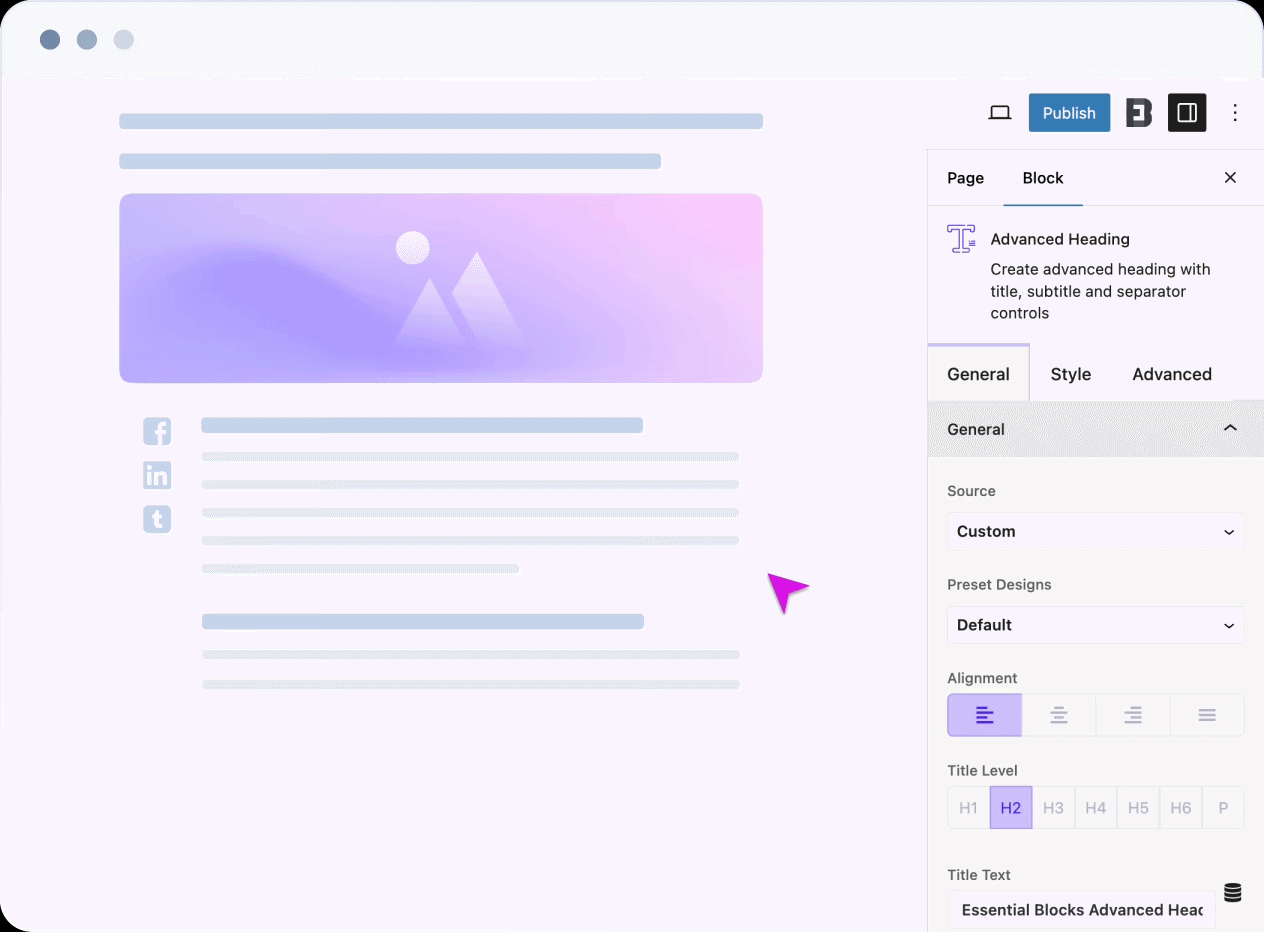Open the three-dot options menu
Viewport: 1264px width, 932px height.
click(1235, 113)
